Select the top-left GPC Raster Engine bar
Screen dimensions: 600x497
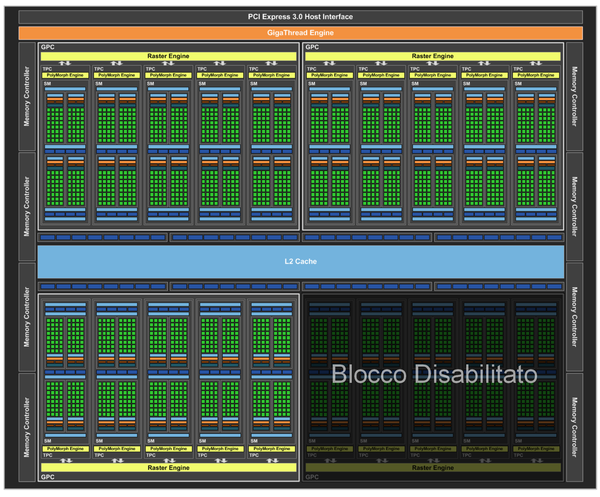coord(168,56)
